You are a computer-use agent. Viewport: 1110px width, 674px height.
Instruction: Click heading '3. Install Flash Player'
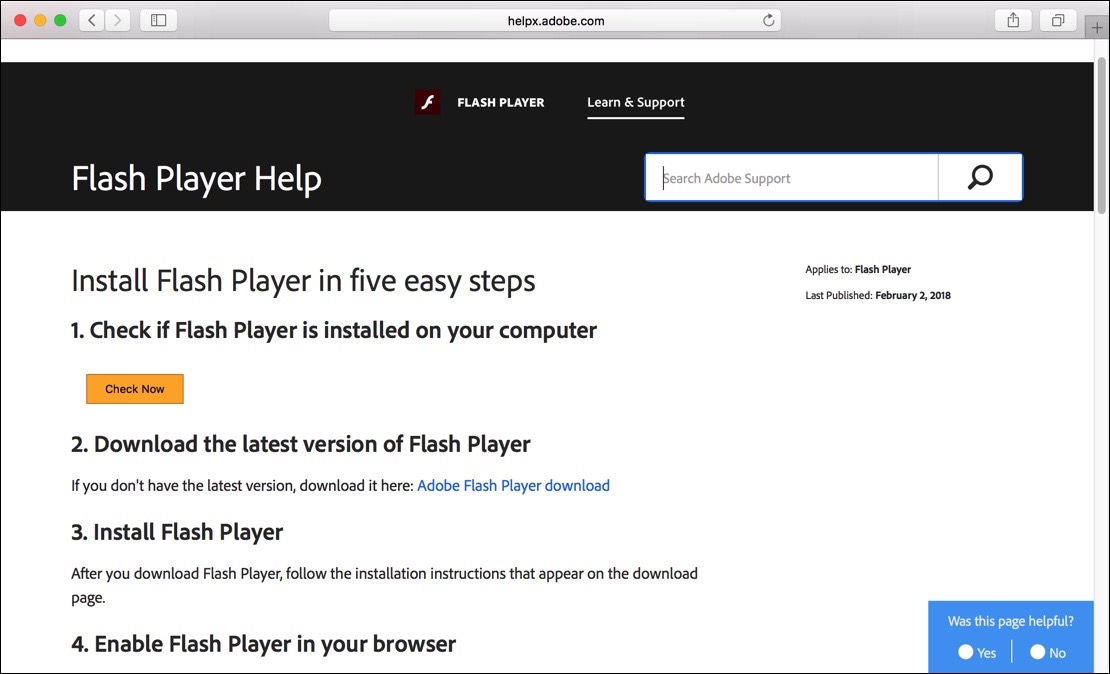[x=177, y=532]
